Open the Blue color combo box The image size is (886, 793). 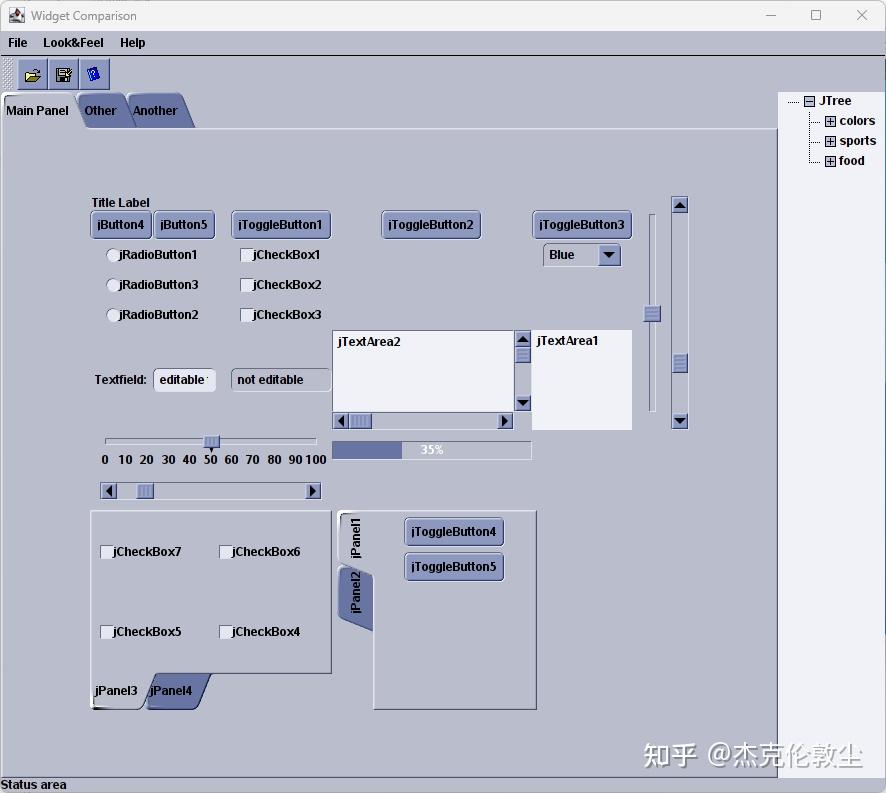coord(608,255)
